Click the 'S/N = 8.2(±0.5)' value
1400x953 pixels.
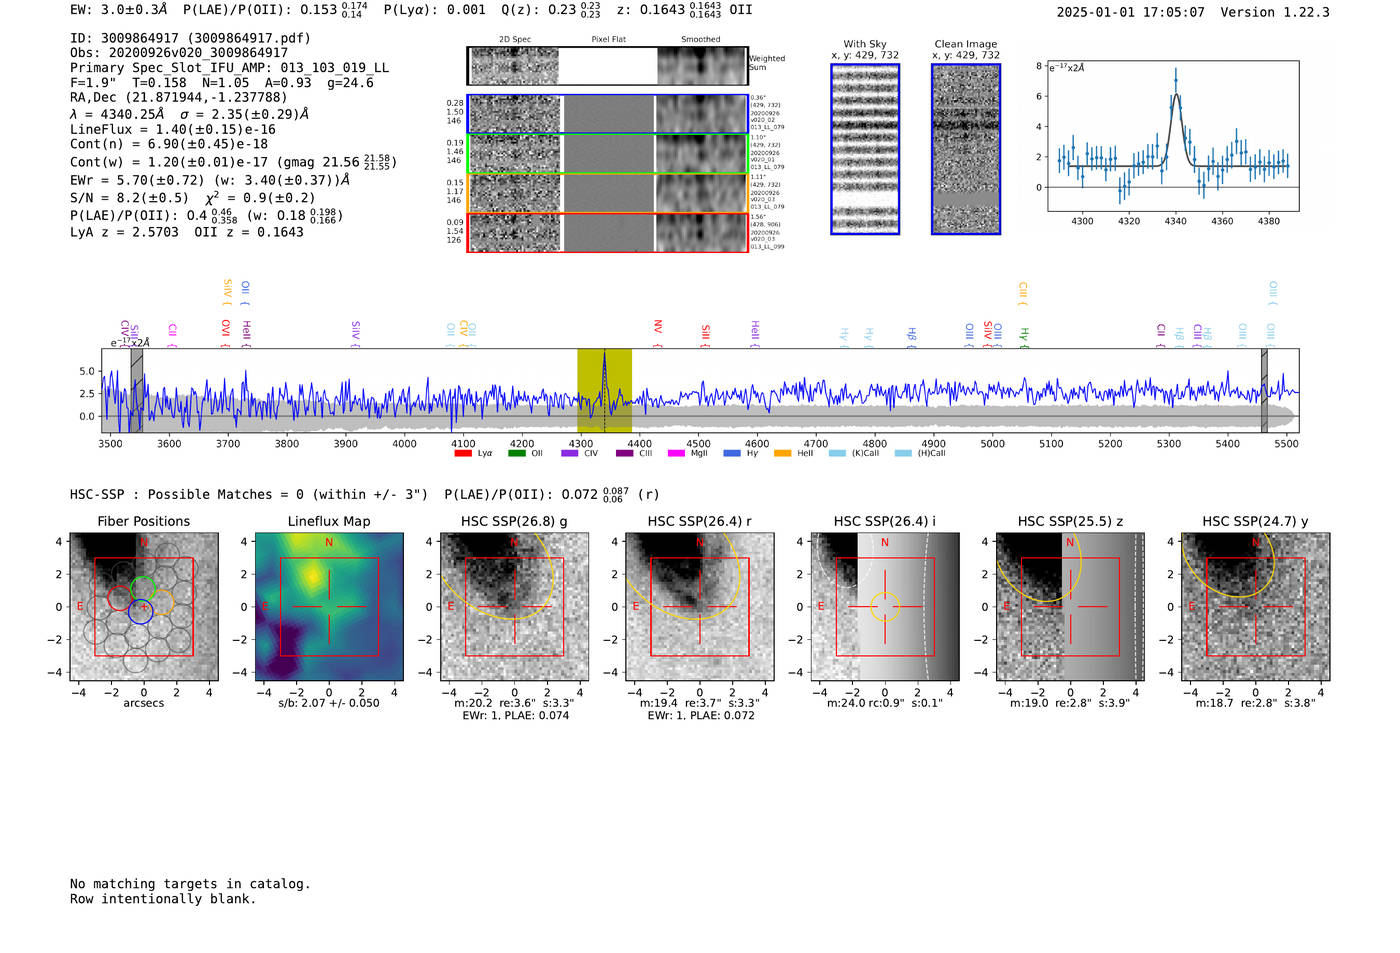(x=129, y=198)
